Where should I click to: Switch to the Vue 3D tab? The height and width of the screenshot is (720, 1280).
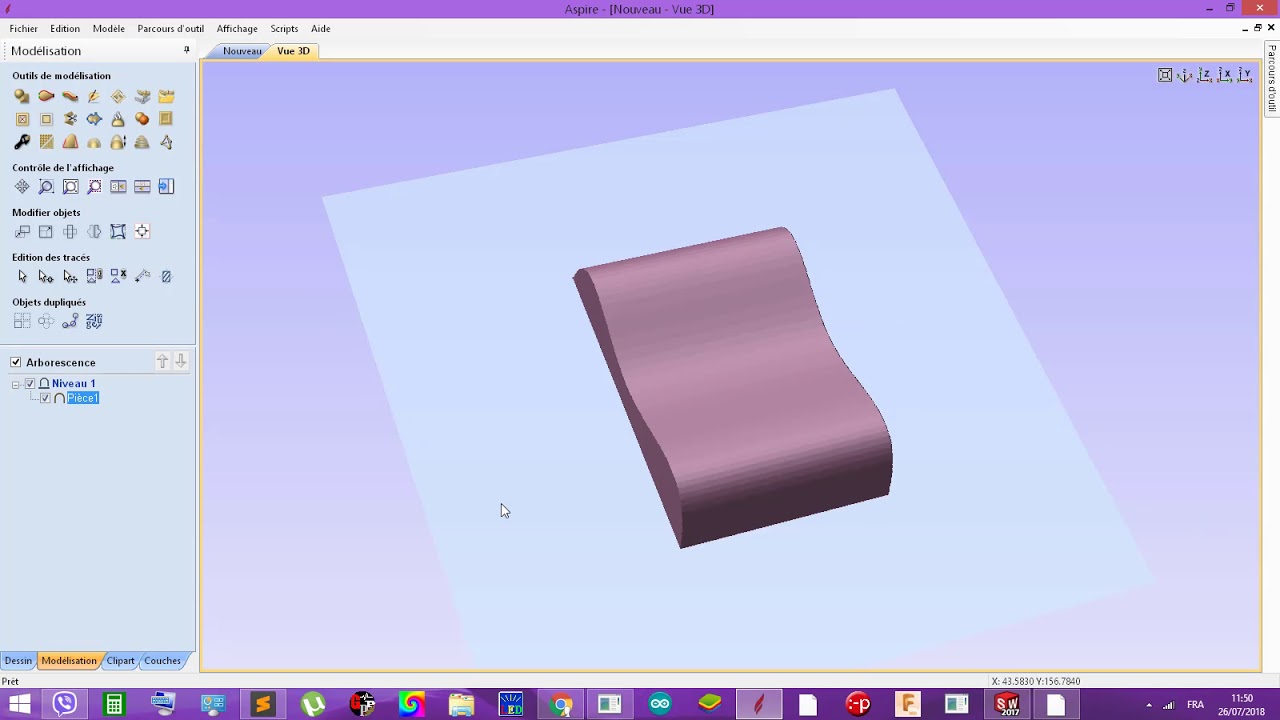click(293, 51)
